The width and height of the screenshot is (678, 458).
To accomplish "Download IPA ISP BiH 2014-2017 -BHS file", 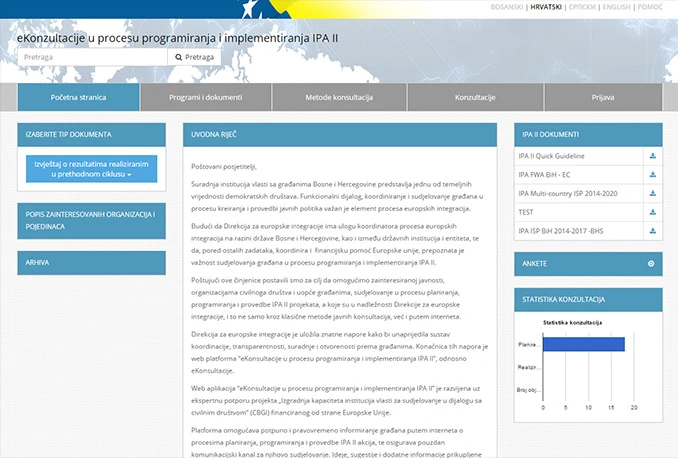I will click(x=652, y=231).
